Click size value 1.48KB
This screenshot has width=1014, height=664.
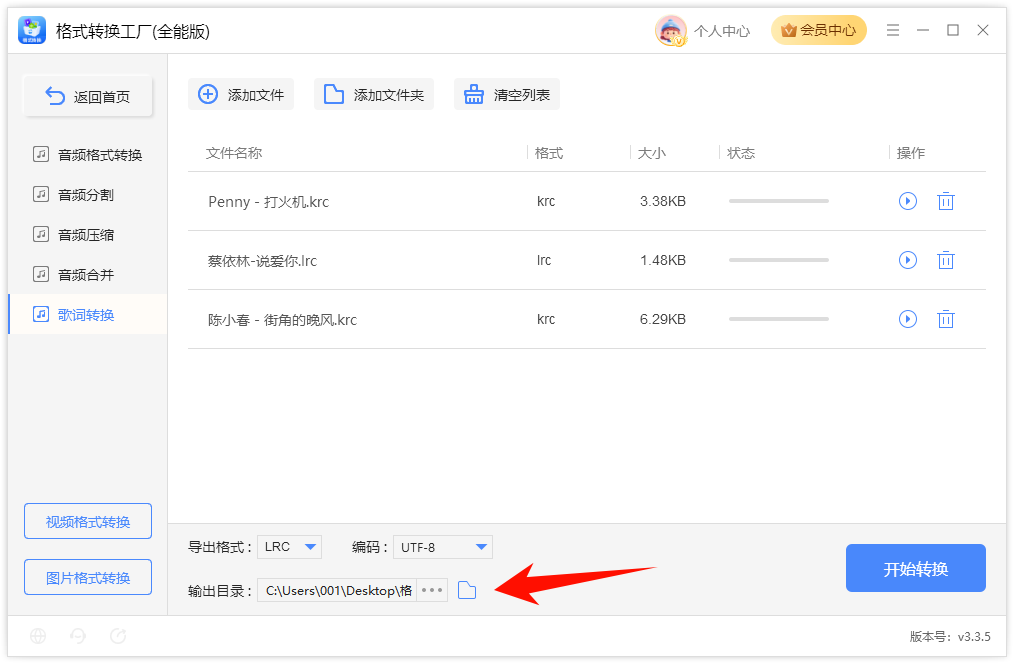[x=663, y=260]
